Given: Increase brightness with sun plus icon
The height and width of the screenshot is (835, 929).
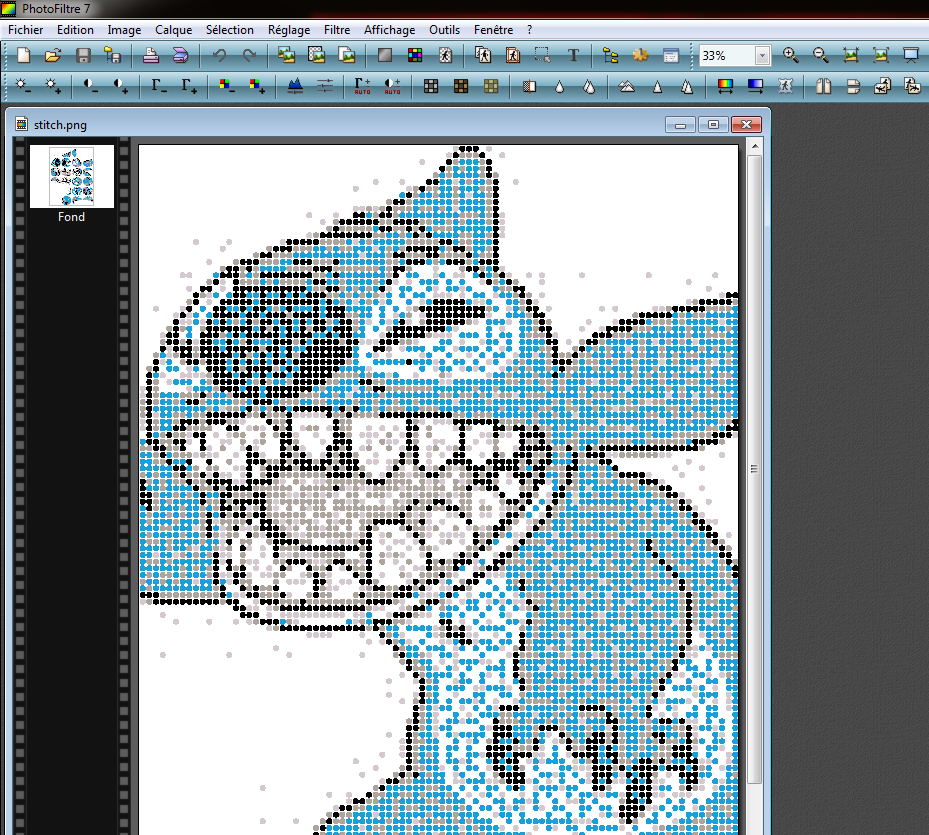Looking at the screenshot, I should (53, 87).
